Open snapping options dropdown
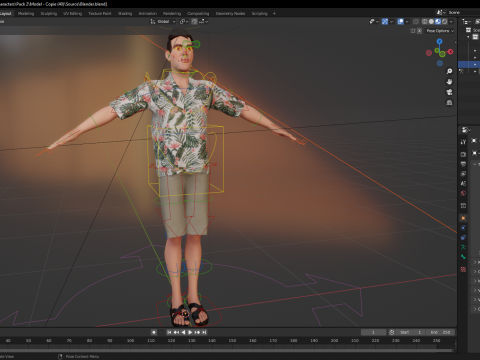 click(204, 21)
